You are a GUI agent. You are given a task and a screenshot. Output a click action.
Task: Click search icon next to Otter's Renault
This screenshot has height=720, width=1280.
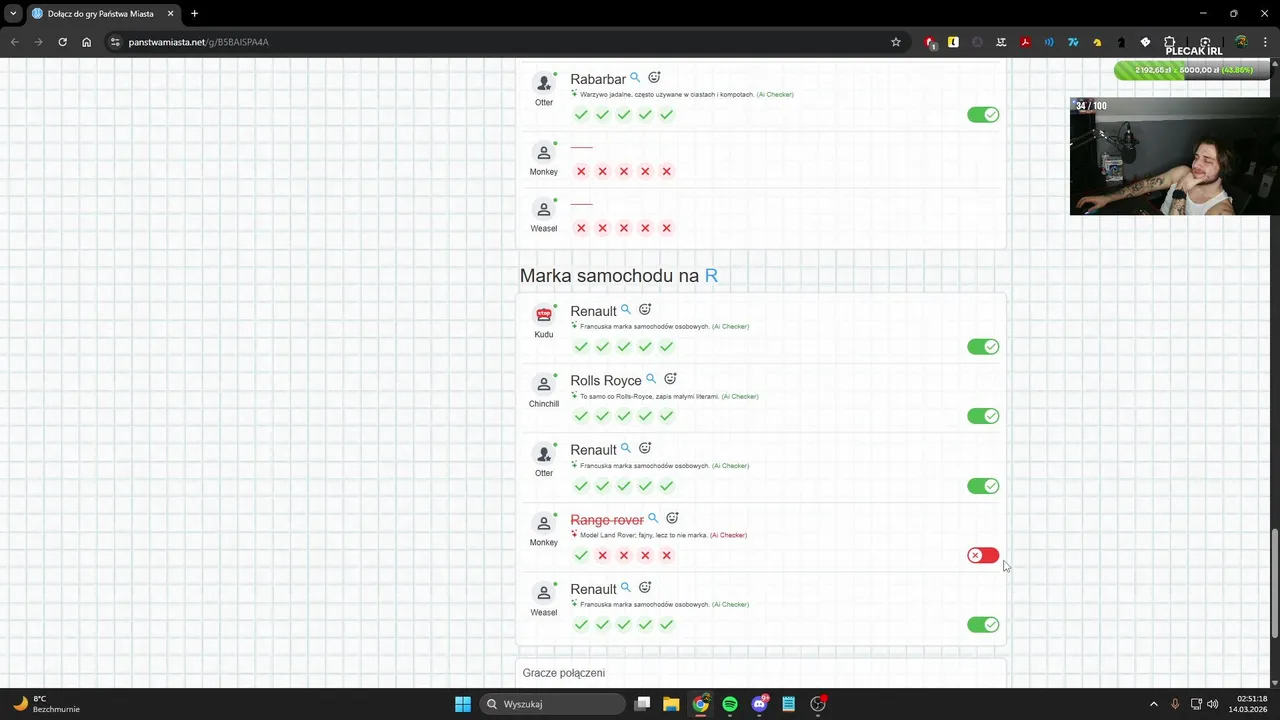point(626,448)
